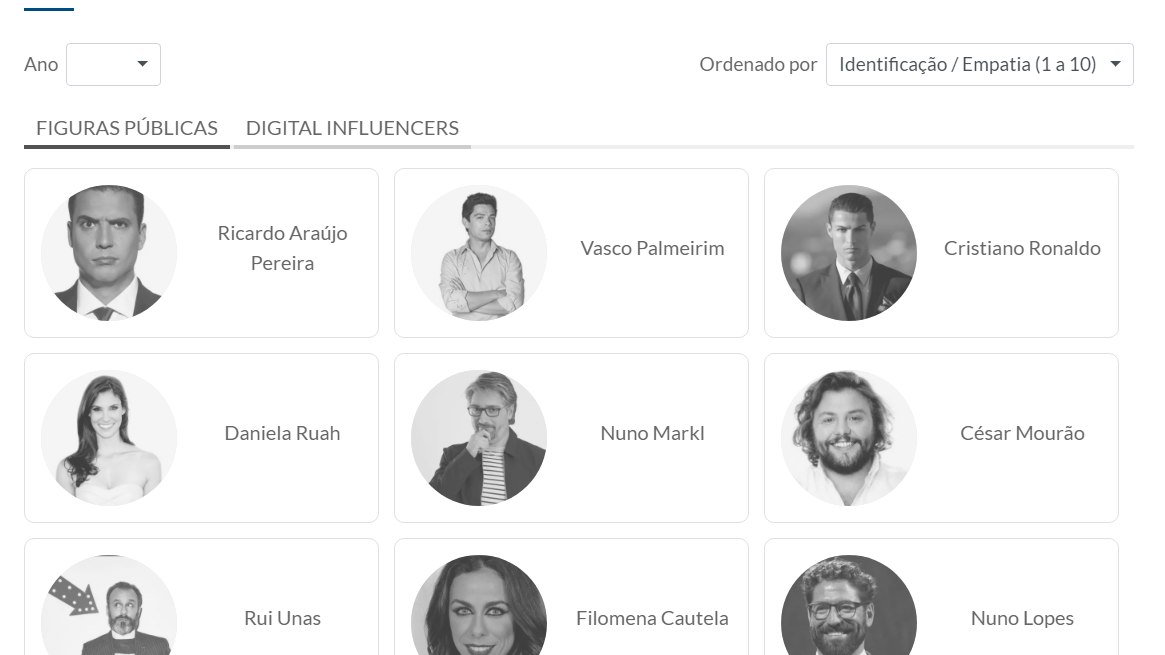This screenshot has height=655, width=1165.
Task: Click Daniela Ruah's portrait photo
Action: coord(109,438)
